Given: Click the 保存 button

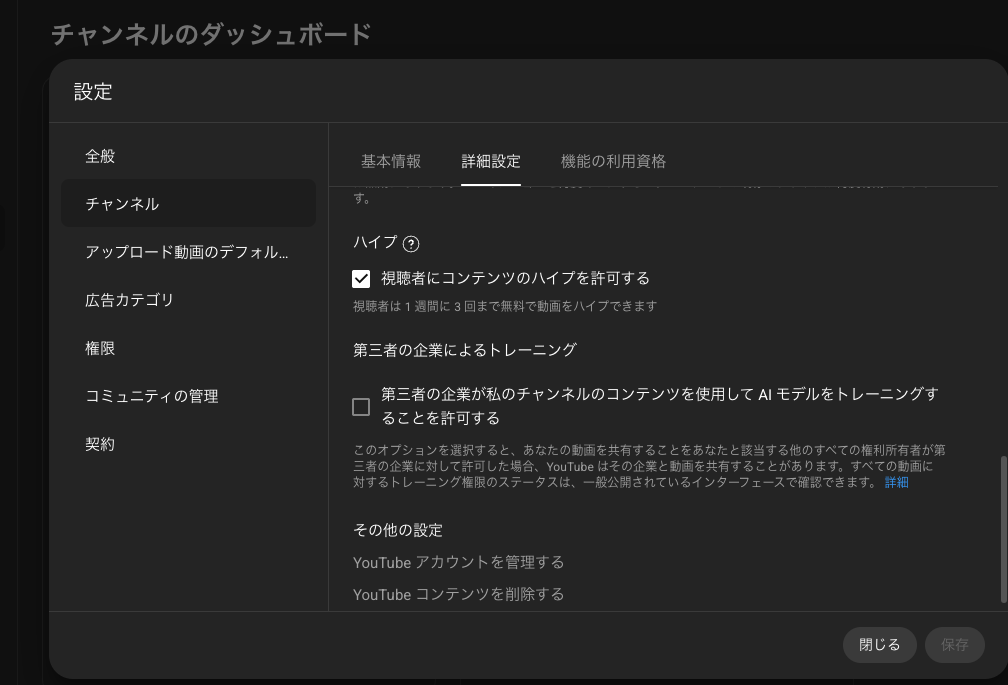Looking at the screenshot, I should tap(954, 645).
